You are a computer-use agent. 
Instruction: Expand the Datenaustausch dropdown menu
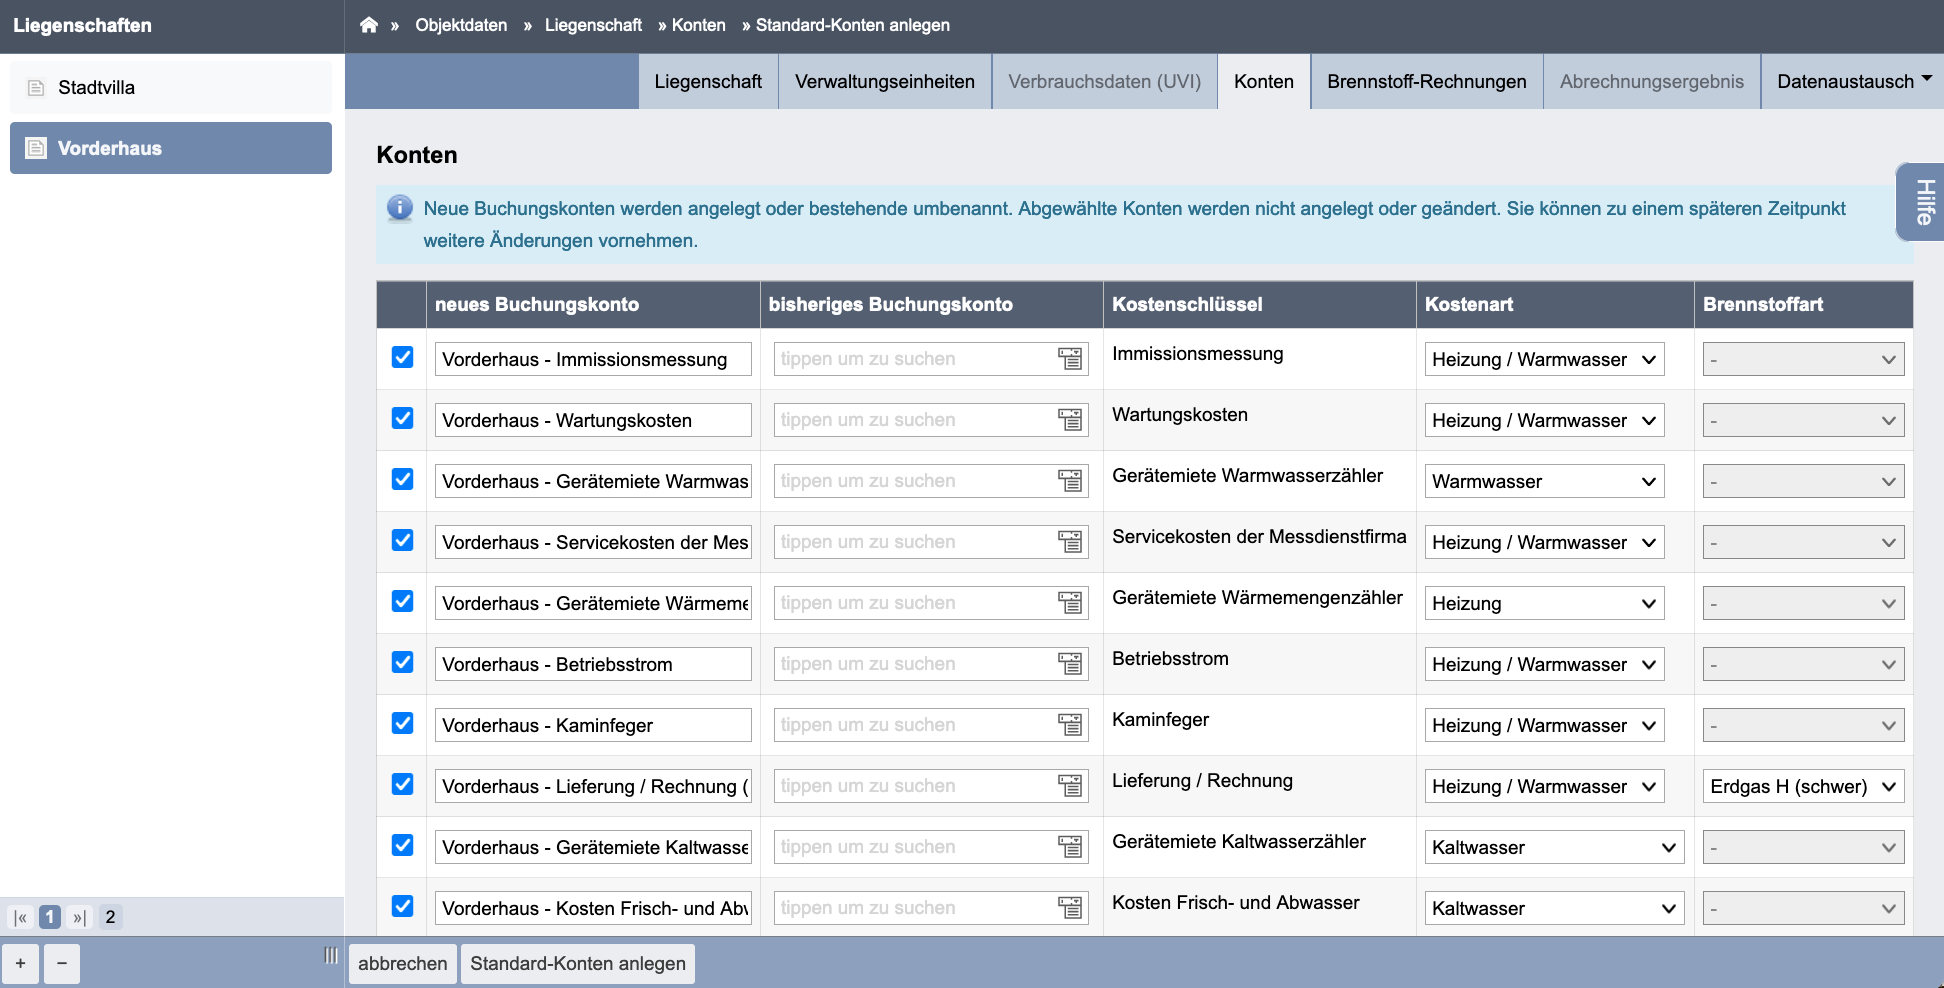pyautogui.click(x=1853, y=81)
